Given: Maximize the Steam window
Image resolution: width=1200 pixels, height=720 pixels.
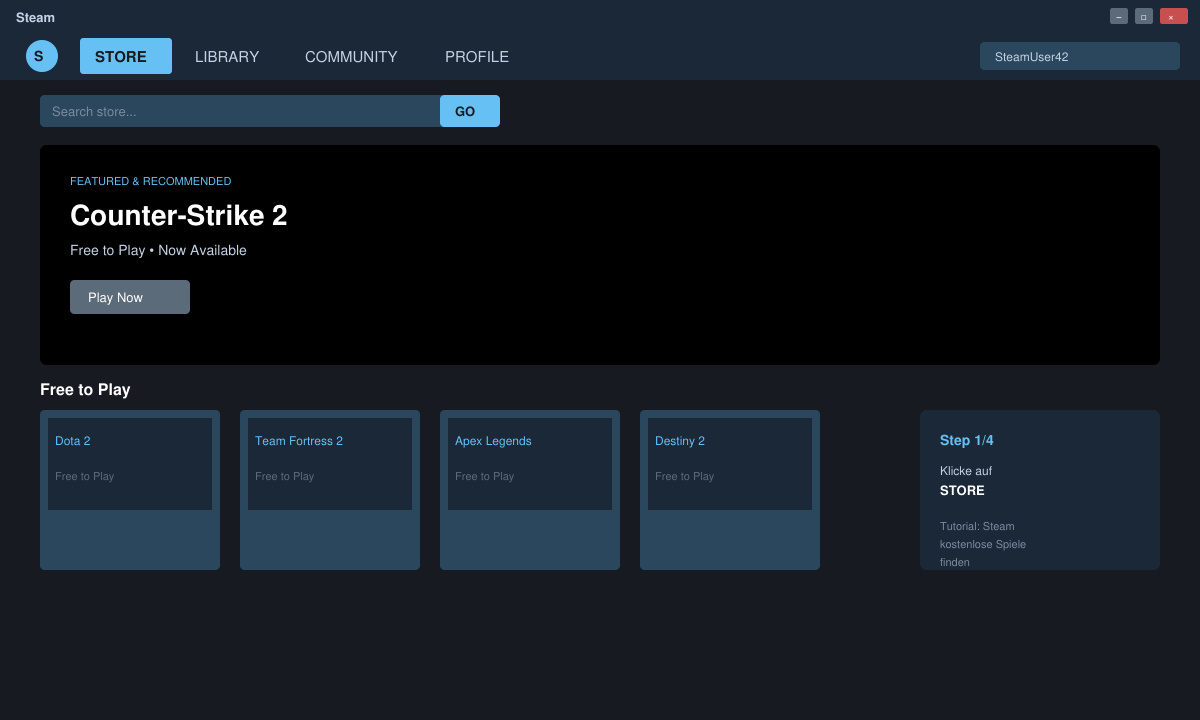Looking at the screenshot, I should [x=1144, y=16].
